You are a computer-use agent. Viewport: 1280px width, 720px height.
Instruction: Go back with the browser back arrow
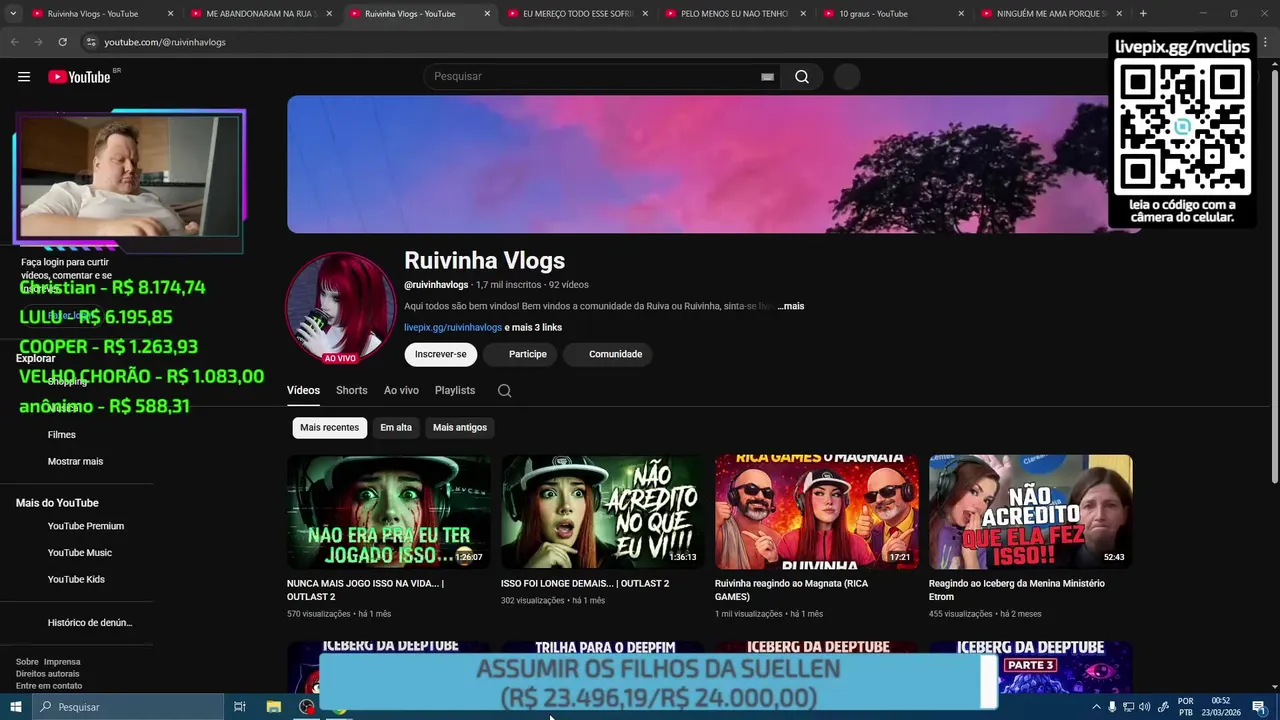pyautogui.click(x=14, y=42)
